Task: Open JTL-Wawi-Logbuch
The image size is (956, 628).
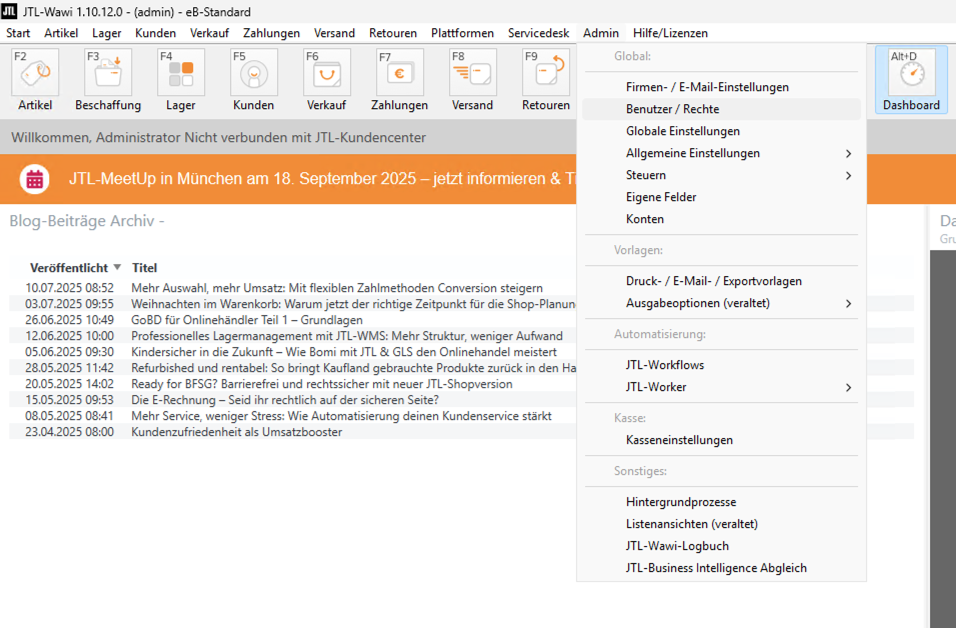Action: point(721,546)
